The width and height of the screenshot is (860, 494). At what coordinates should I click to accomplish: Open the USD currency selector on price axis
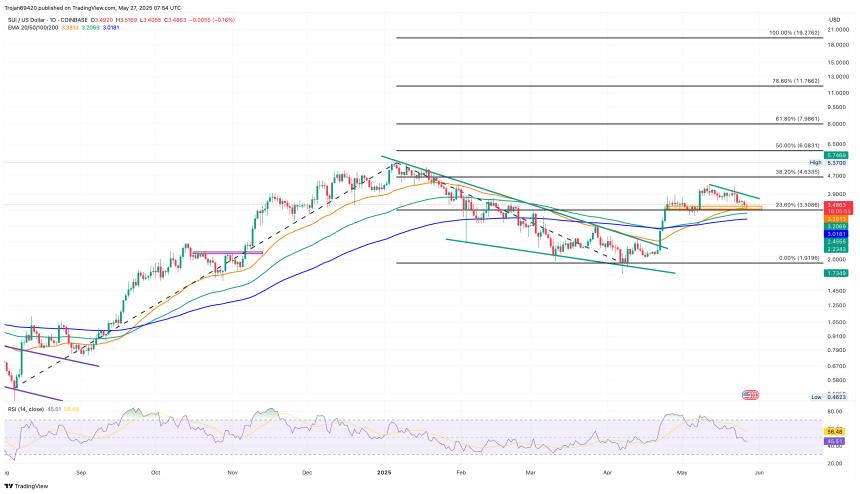pyautogui.click(x=833, y=20)
